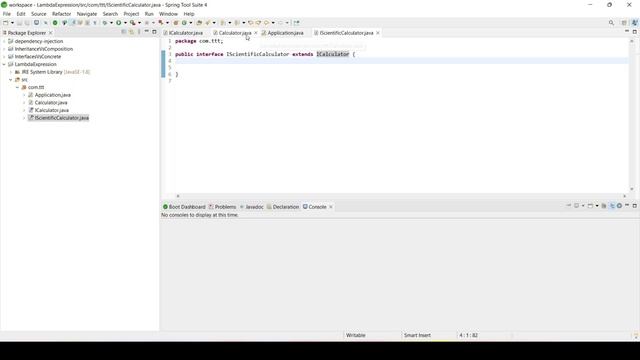The height and width of the screenshot is (360, 640).
Task: Click the Search magnifier icon in toolbar
Action: coord(611,23)
